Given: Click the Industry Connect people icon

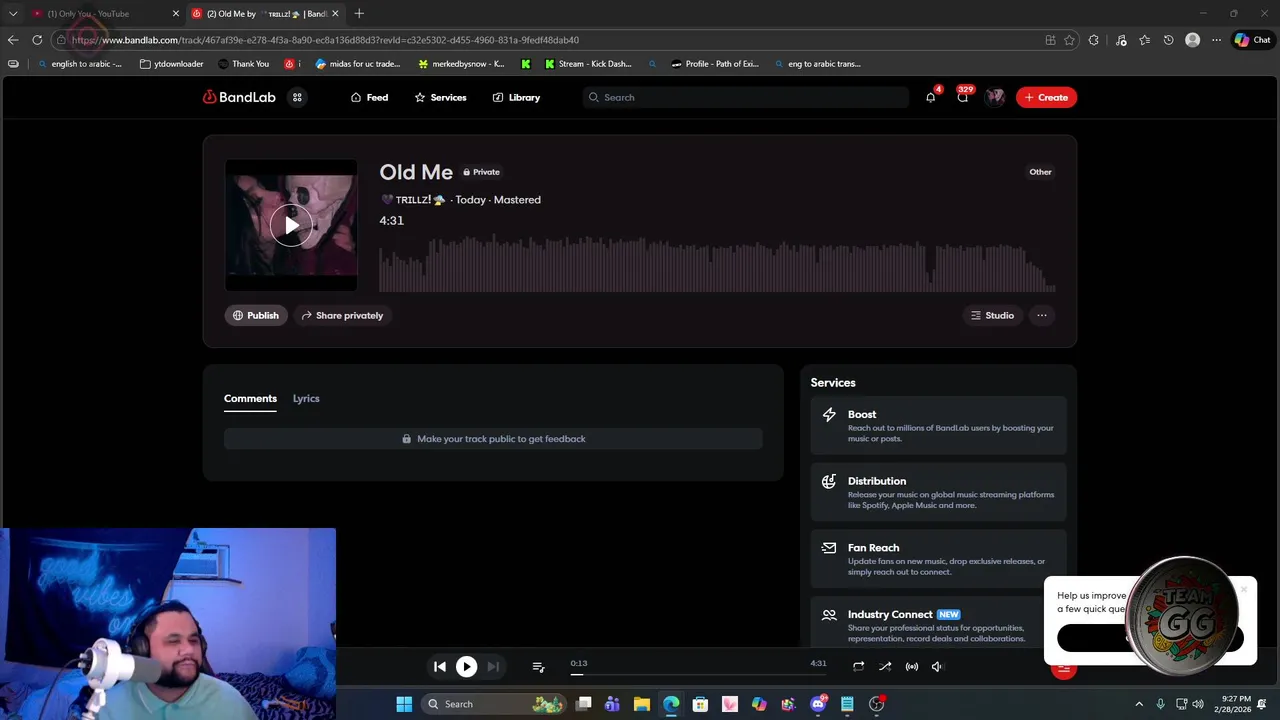Looking at the screenshot, I should pyautogui.click(x=829, y=615).
